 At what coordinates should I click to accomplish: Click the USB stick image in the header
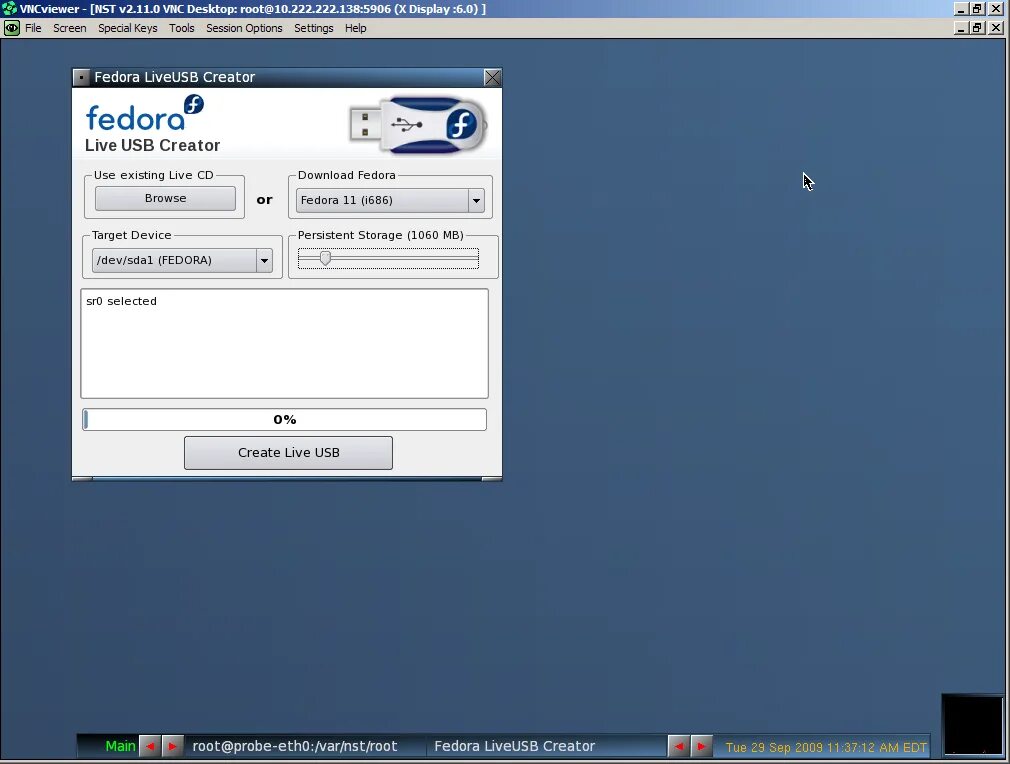click(x=418, y=125)
